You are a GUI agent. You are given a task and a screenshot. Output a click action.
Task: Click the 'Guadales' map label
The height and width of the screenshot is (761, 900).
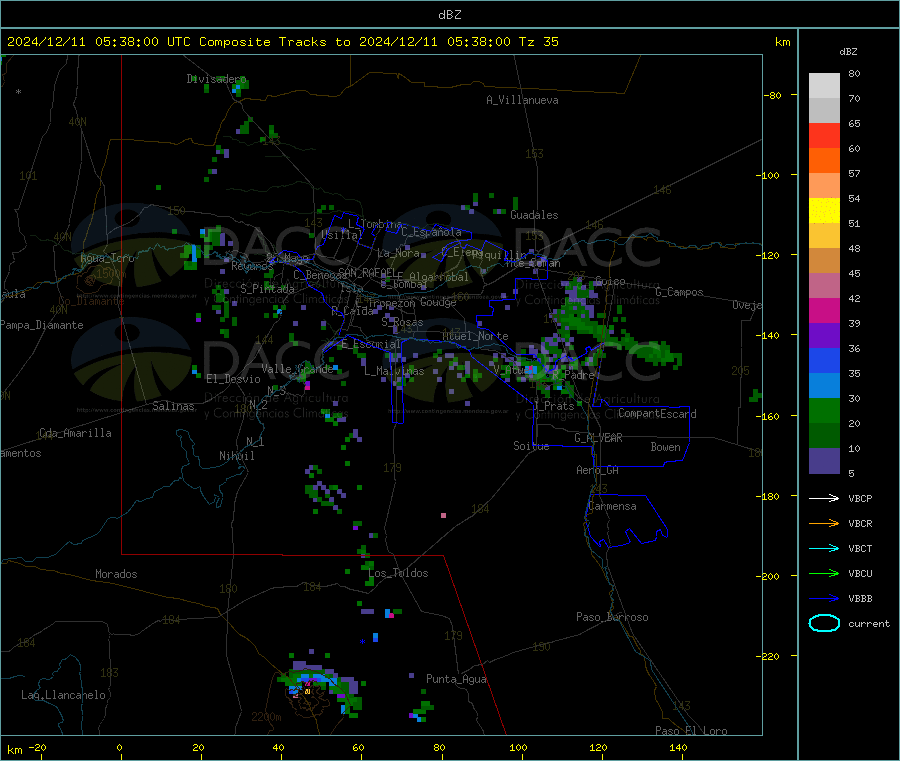[534, 215]
